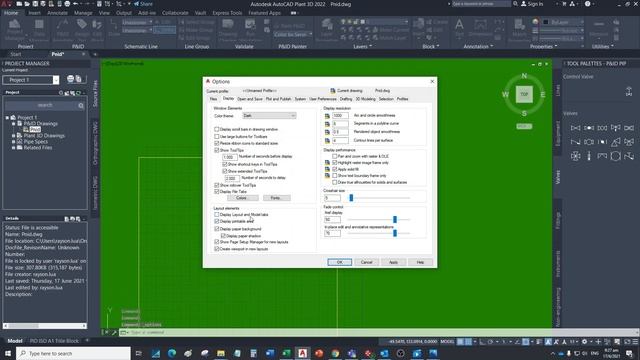Open Task View on the taskbar
The width and height of the screenshot is (640, 360).
coord(138,353)
